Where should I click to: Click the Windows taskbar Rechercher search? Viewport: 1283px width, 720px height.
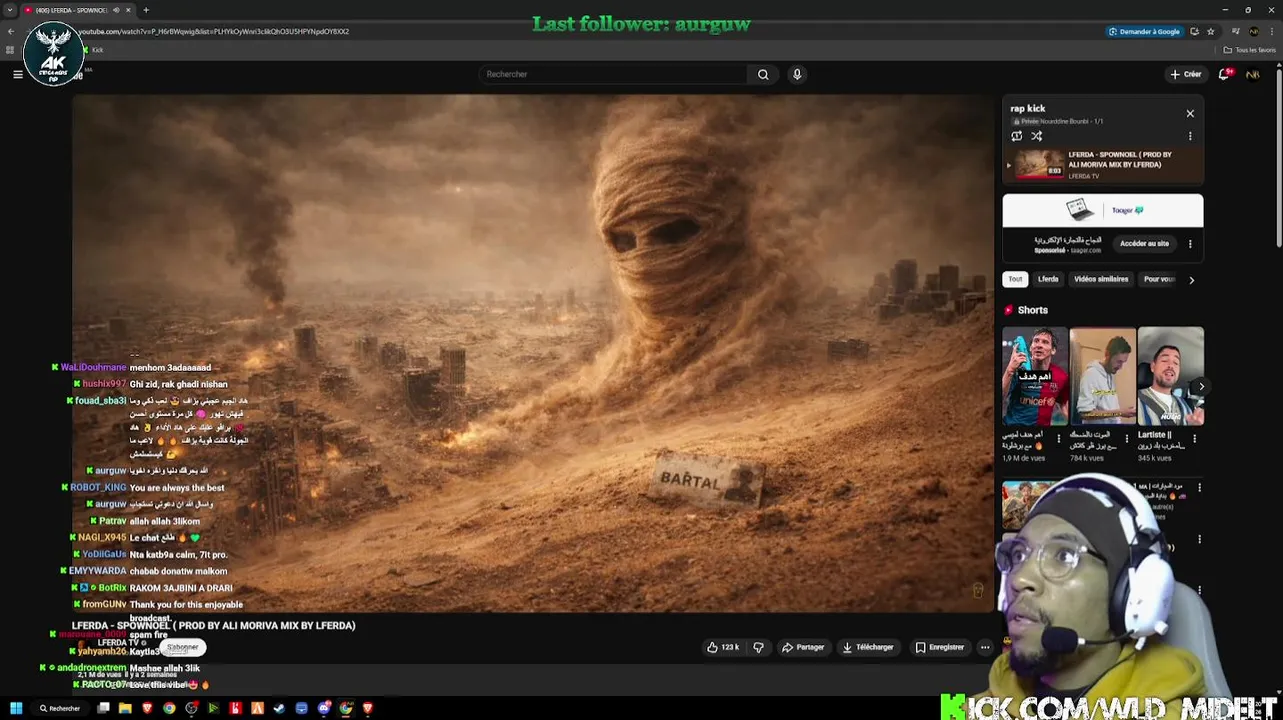click(x=61, y=708)
